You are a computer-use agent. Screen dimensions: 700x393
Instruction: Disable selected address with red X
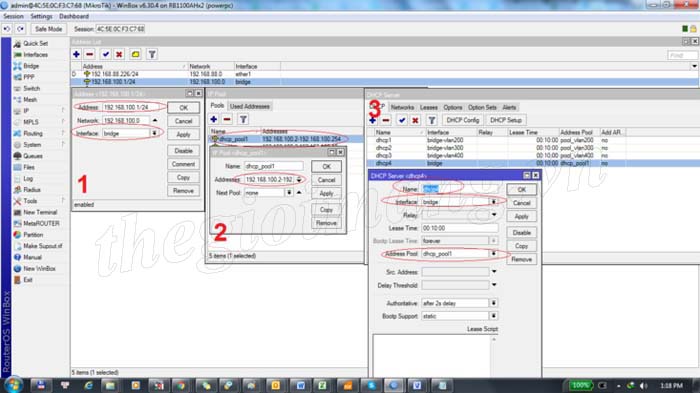click(x=119, y=54)
